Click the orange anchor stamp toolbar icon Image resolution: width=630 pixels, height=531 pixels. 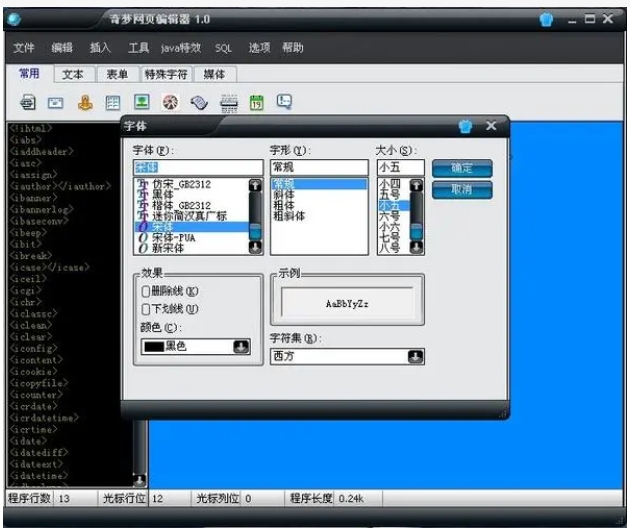coord(85,102)
